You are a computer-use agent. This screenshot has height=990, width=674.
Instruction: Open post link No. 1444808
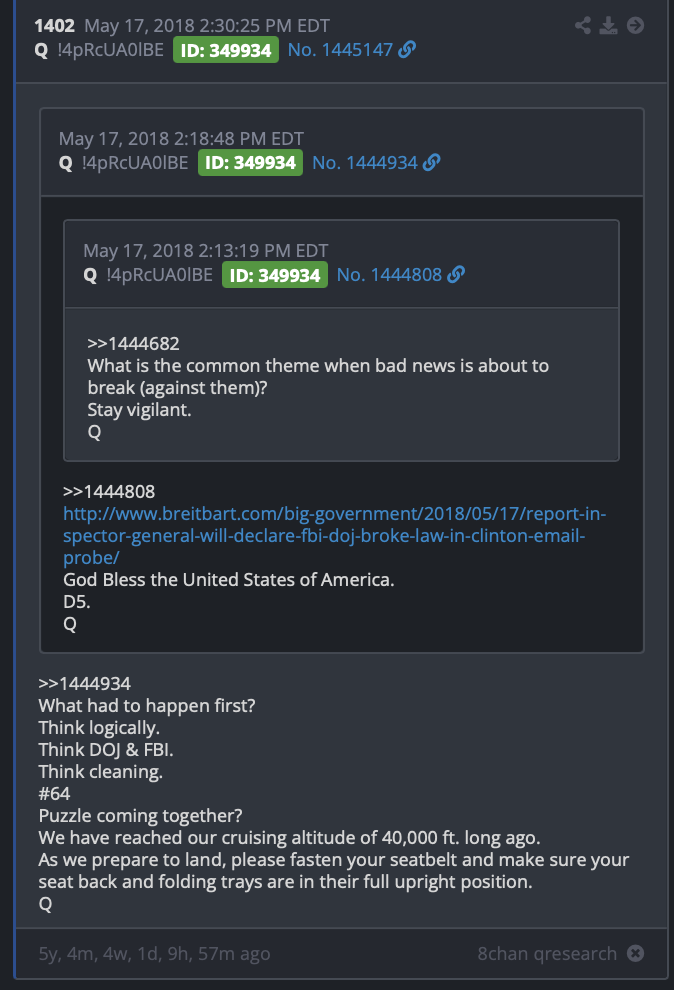pyautogui.click(x=389, y=275)
